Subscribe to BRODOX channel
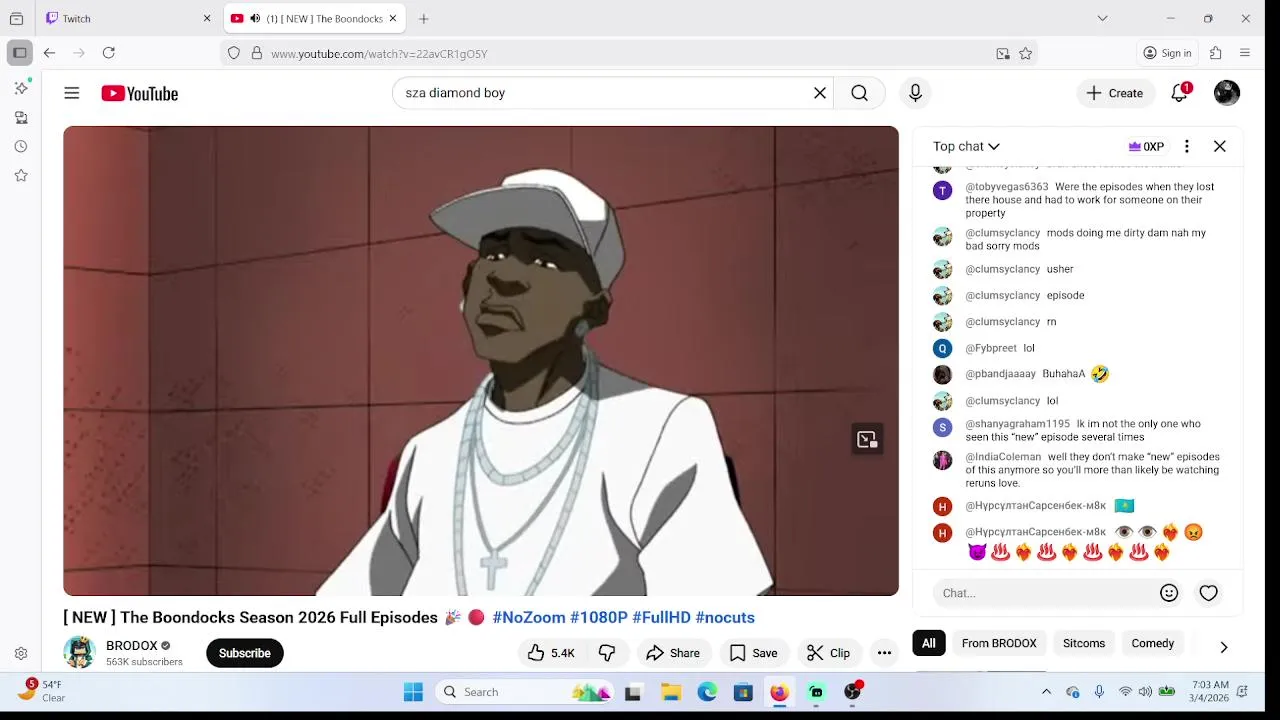 (x=245, y=653)
